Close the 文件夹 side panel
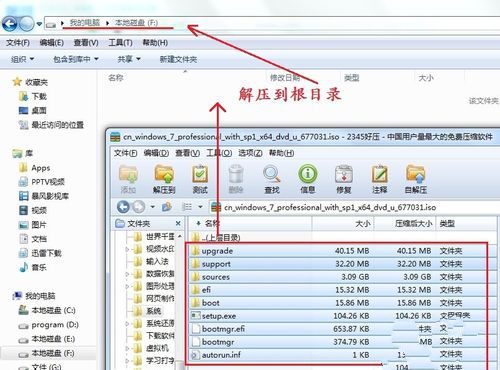500x370 pixels. (178, 223)
